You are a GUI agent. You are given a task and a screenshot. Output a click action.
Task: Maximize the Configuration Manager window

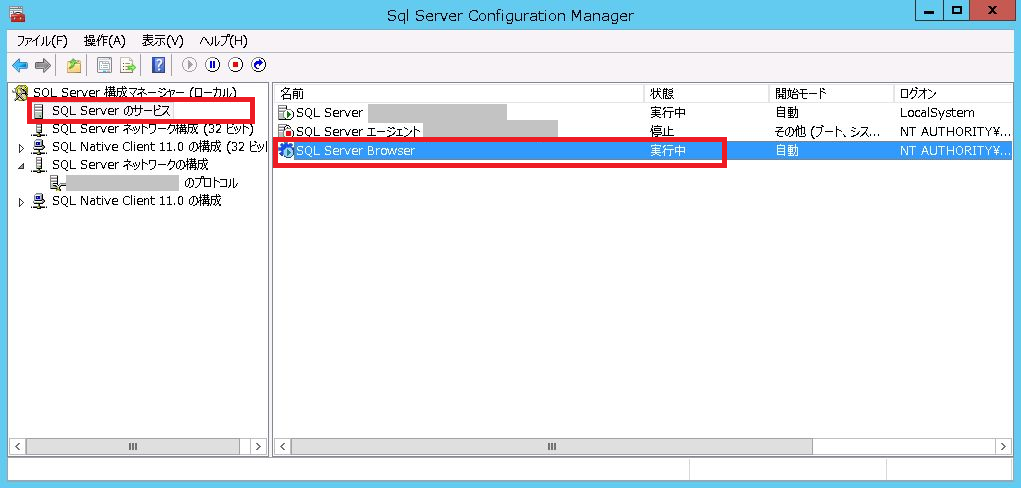pos(957,11)
